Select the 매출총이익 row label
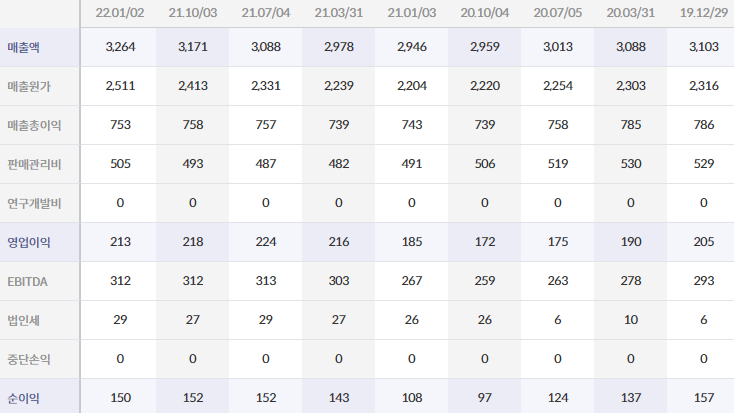The width and height of the screenshot is (734, 413). point(34,125)
